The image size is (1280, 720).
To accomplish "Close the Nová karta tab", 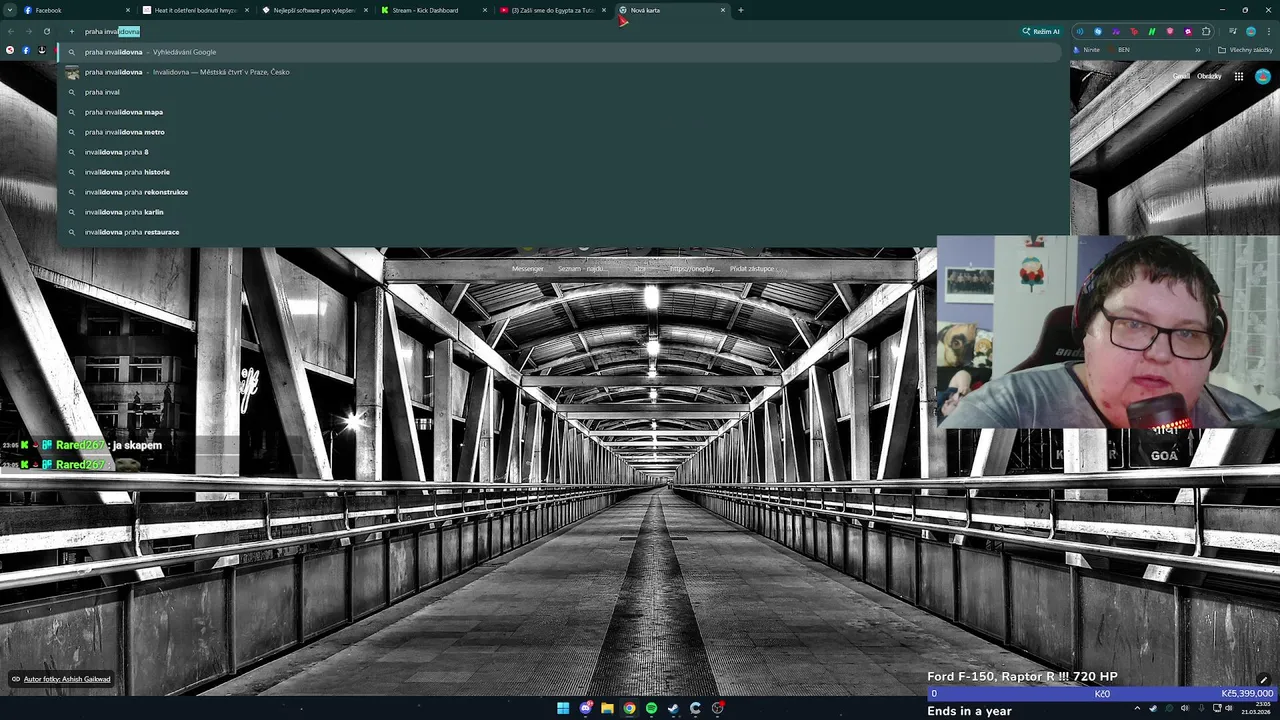I will point(722,10).
